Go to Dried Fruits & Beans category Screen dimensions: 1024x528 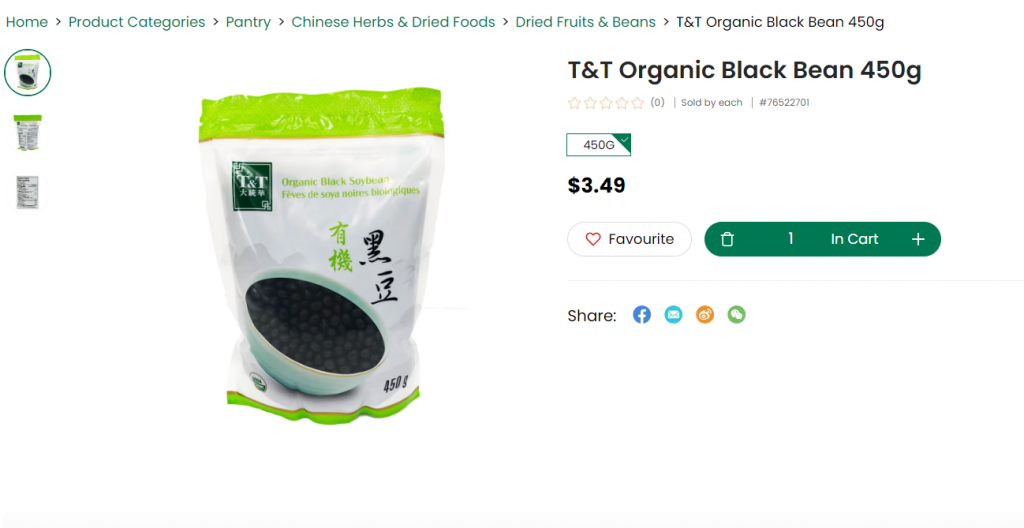585,22
